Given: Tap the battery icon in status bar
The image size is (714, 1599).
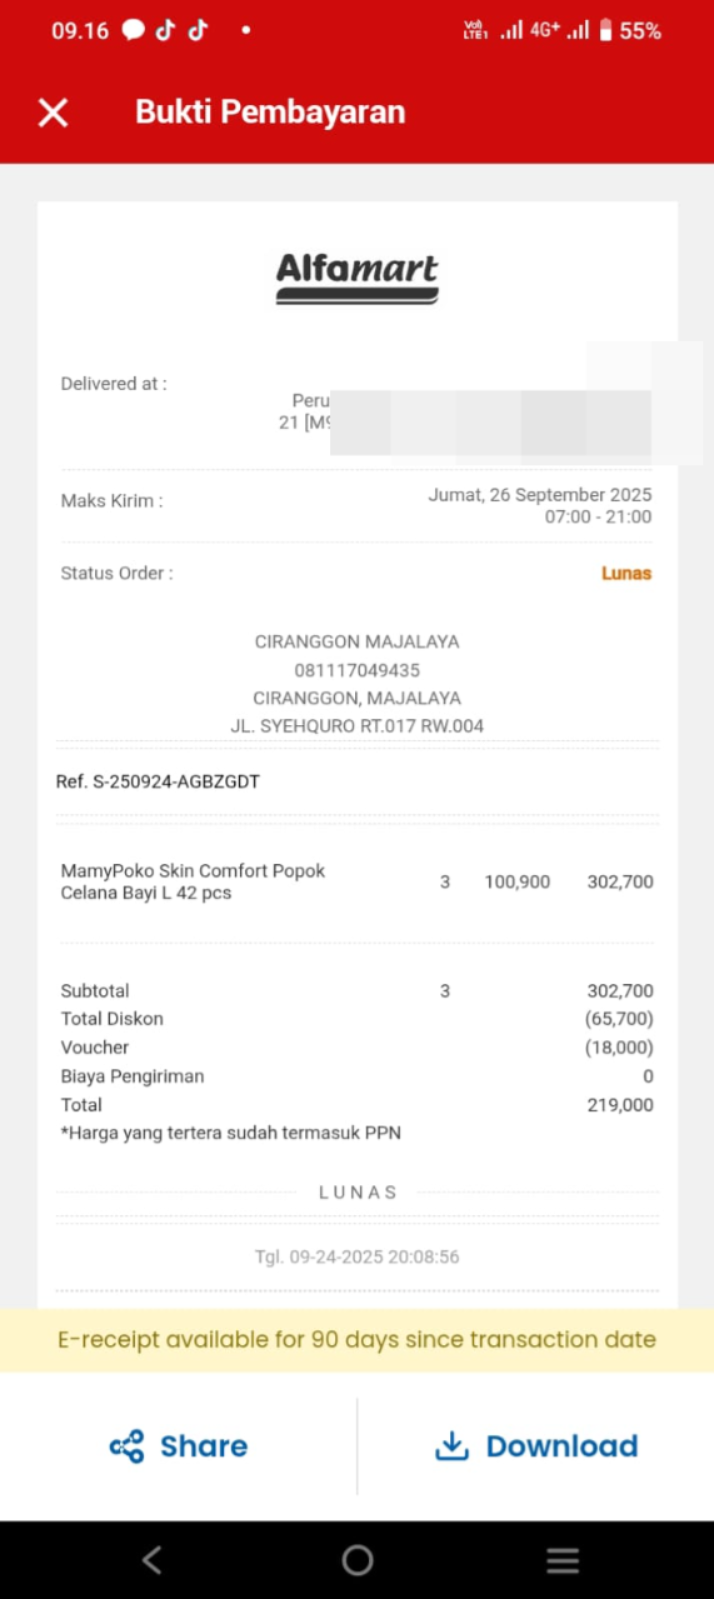Looking at the screenshot, I should coord(605,30).
